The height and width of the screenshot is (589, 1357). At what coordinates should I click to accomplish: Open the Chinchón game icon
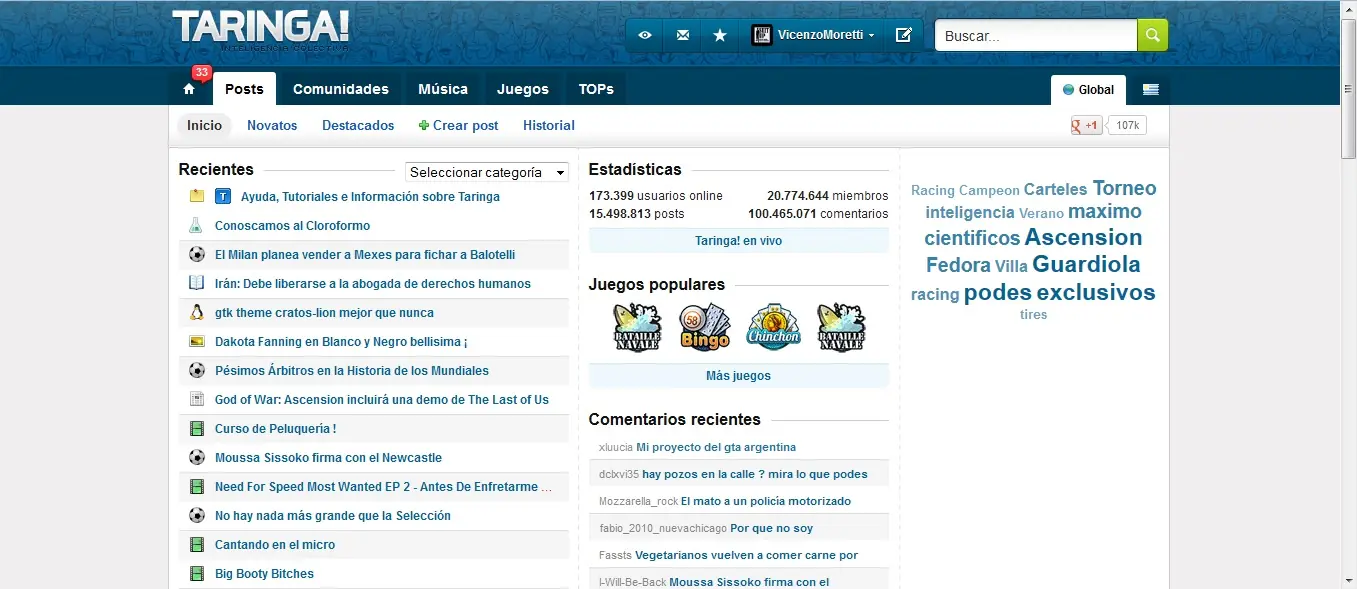tap(773, 328)
